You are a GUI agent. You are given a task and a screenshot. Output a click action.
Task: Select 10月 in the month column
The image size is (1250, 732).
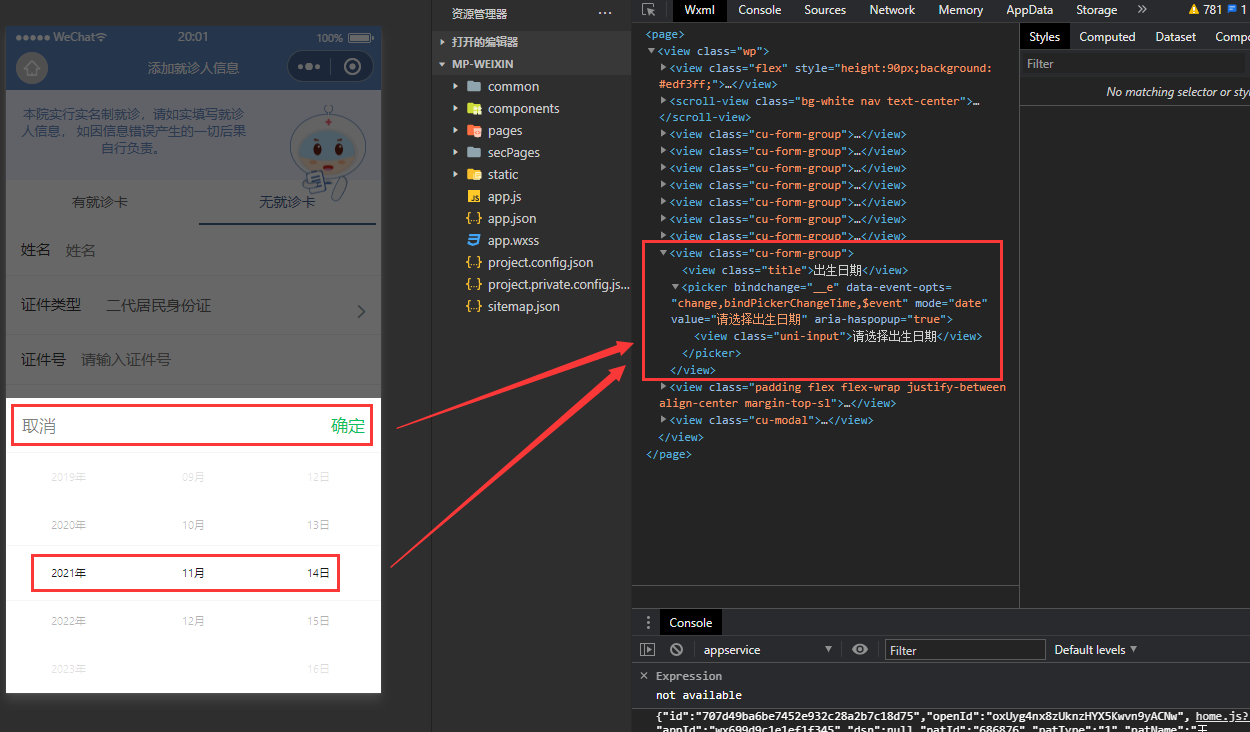click(193, 525)
